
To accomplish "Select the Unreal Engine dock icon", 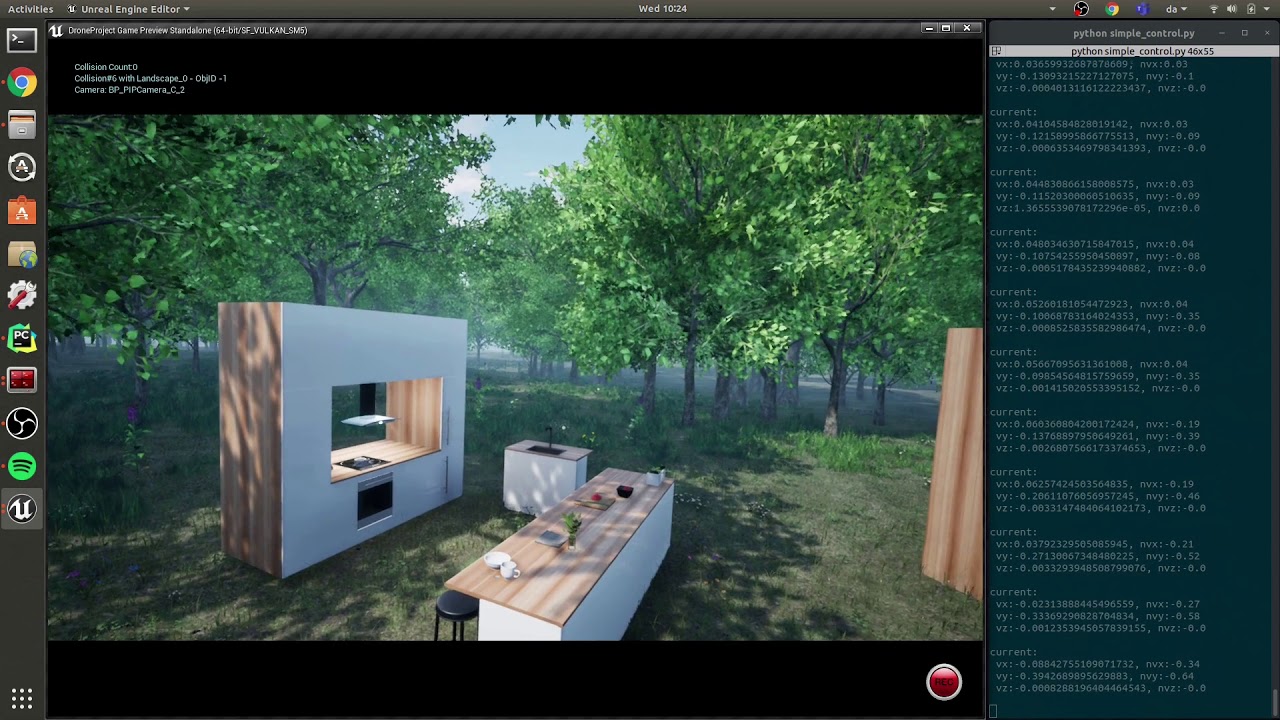I will (x=22, y=510).
